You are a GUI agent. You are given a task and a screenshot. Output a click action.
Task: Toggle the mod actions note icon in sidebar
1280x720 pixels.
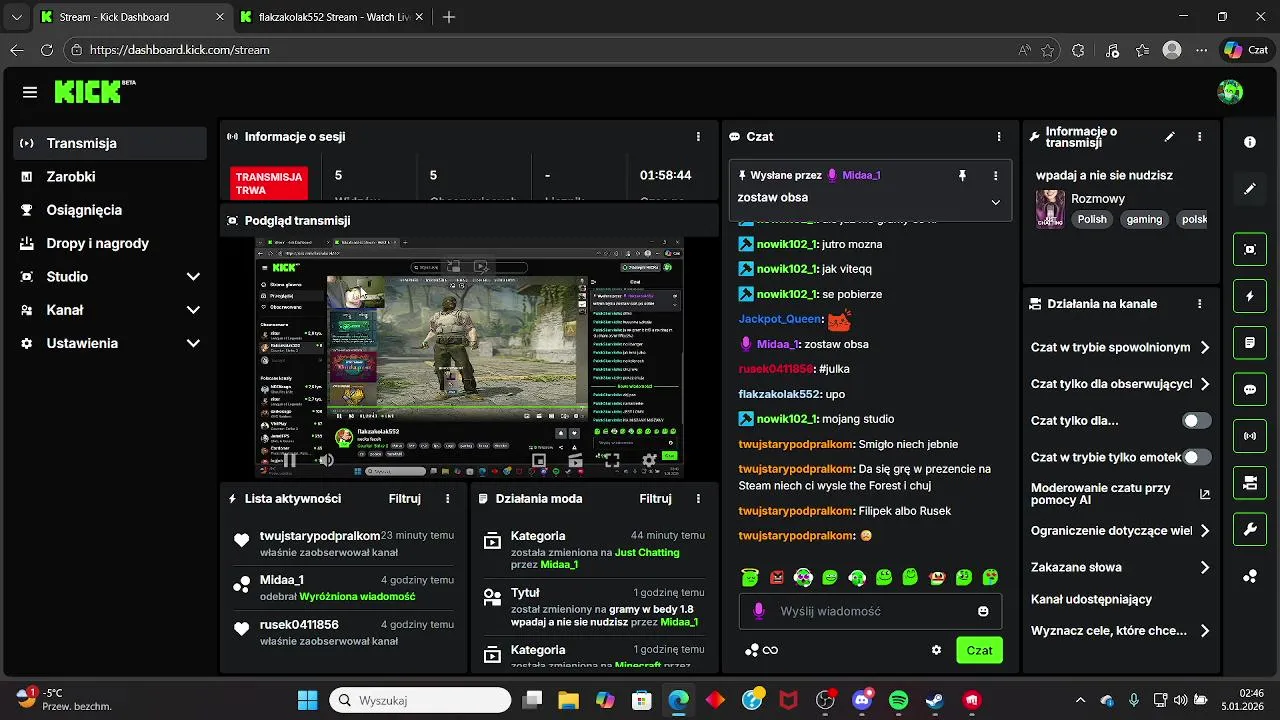1250,343
